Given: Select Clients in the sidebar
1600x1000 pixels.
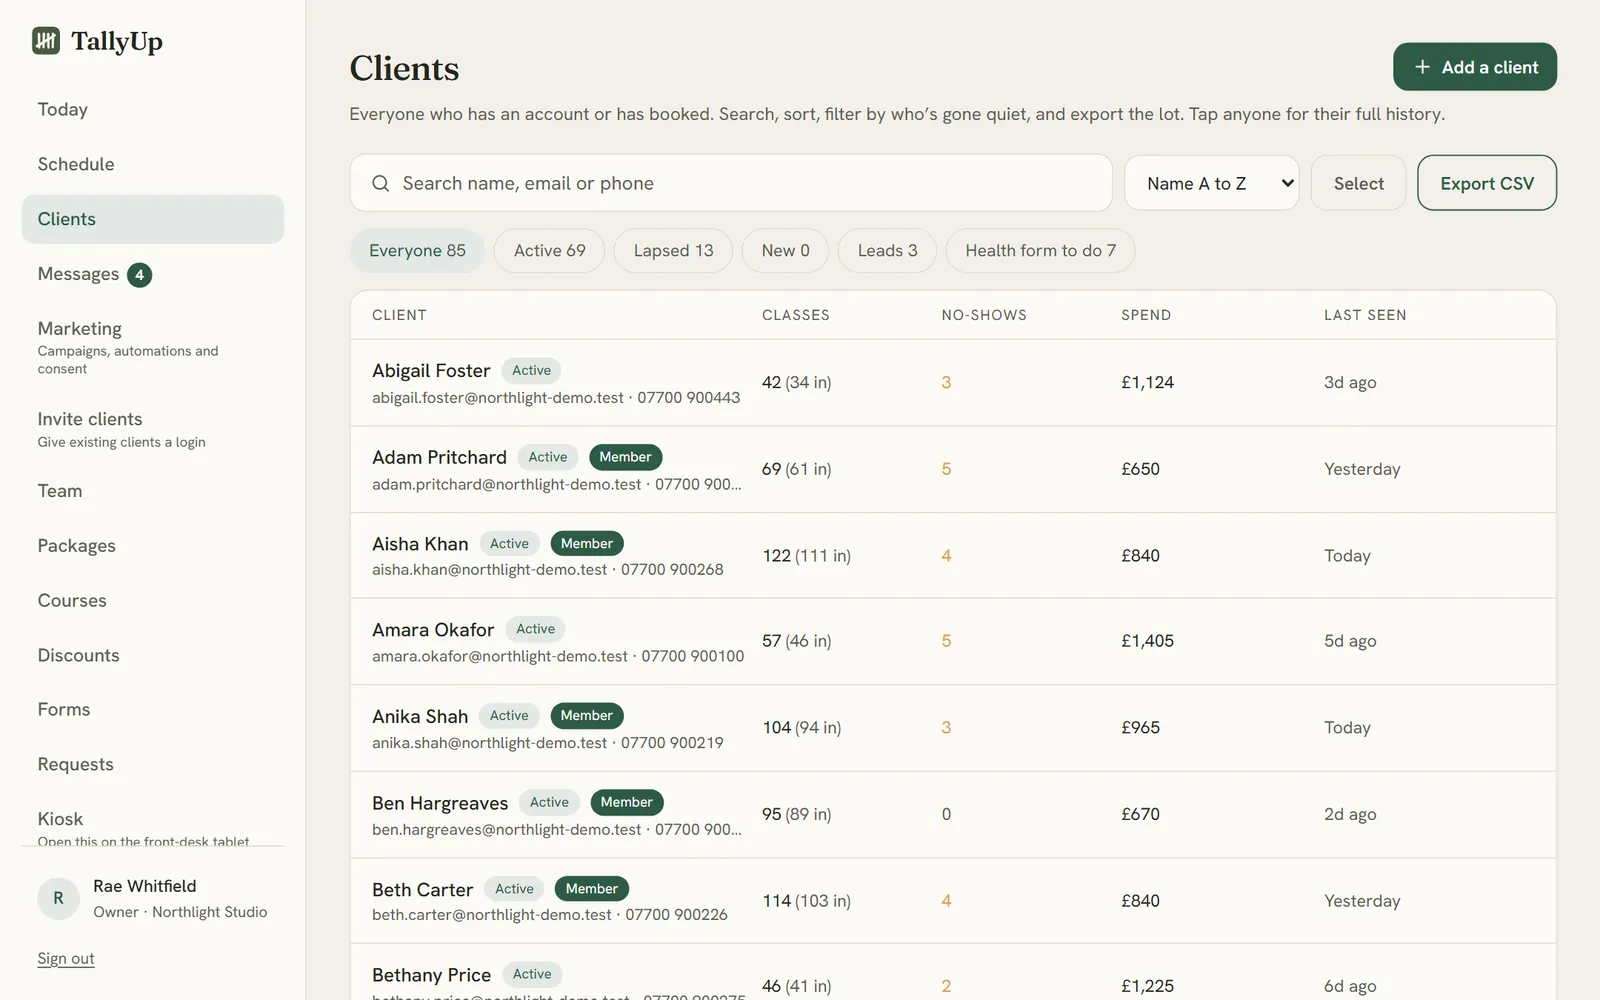Looking at the screenshot, I should pos(152,219).
